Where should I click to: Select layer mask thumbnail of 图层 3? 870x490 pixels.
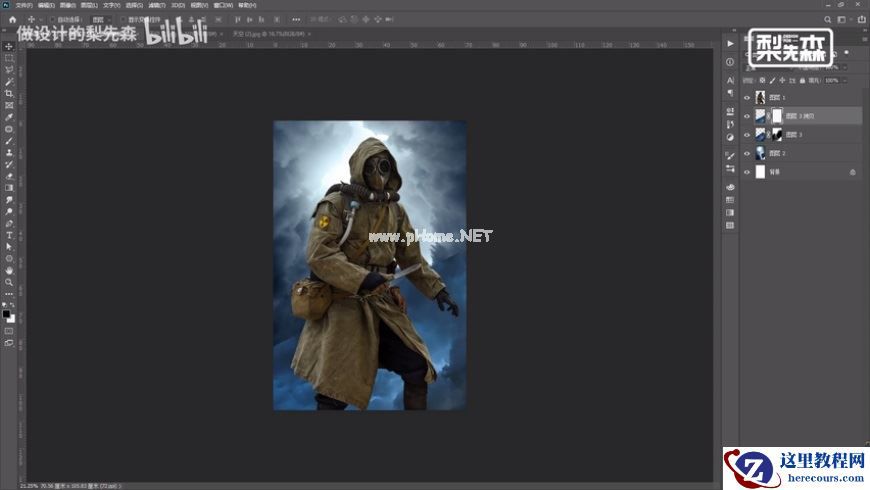click(777, 134)
